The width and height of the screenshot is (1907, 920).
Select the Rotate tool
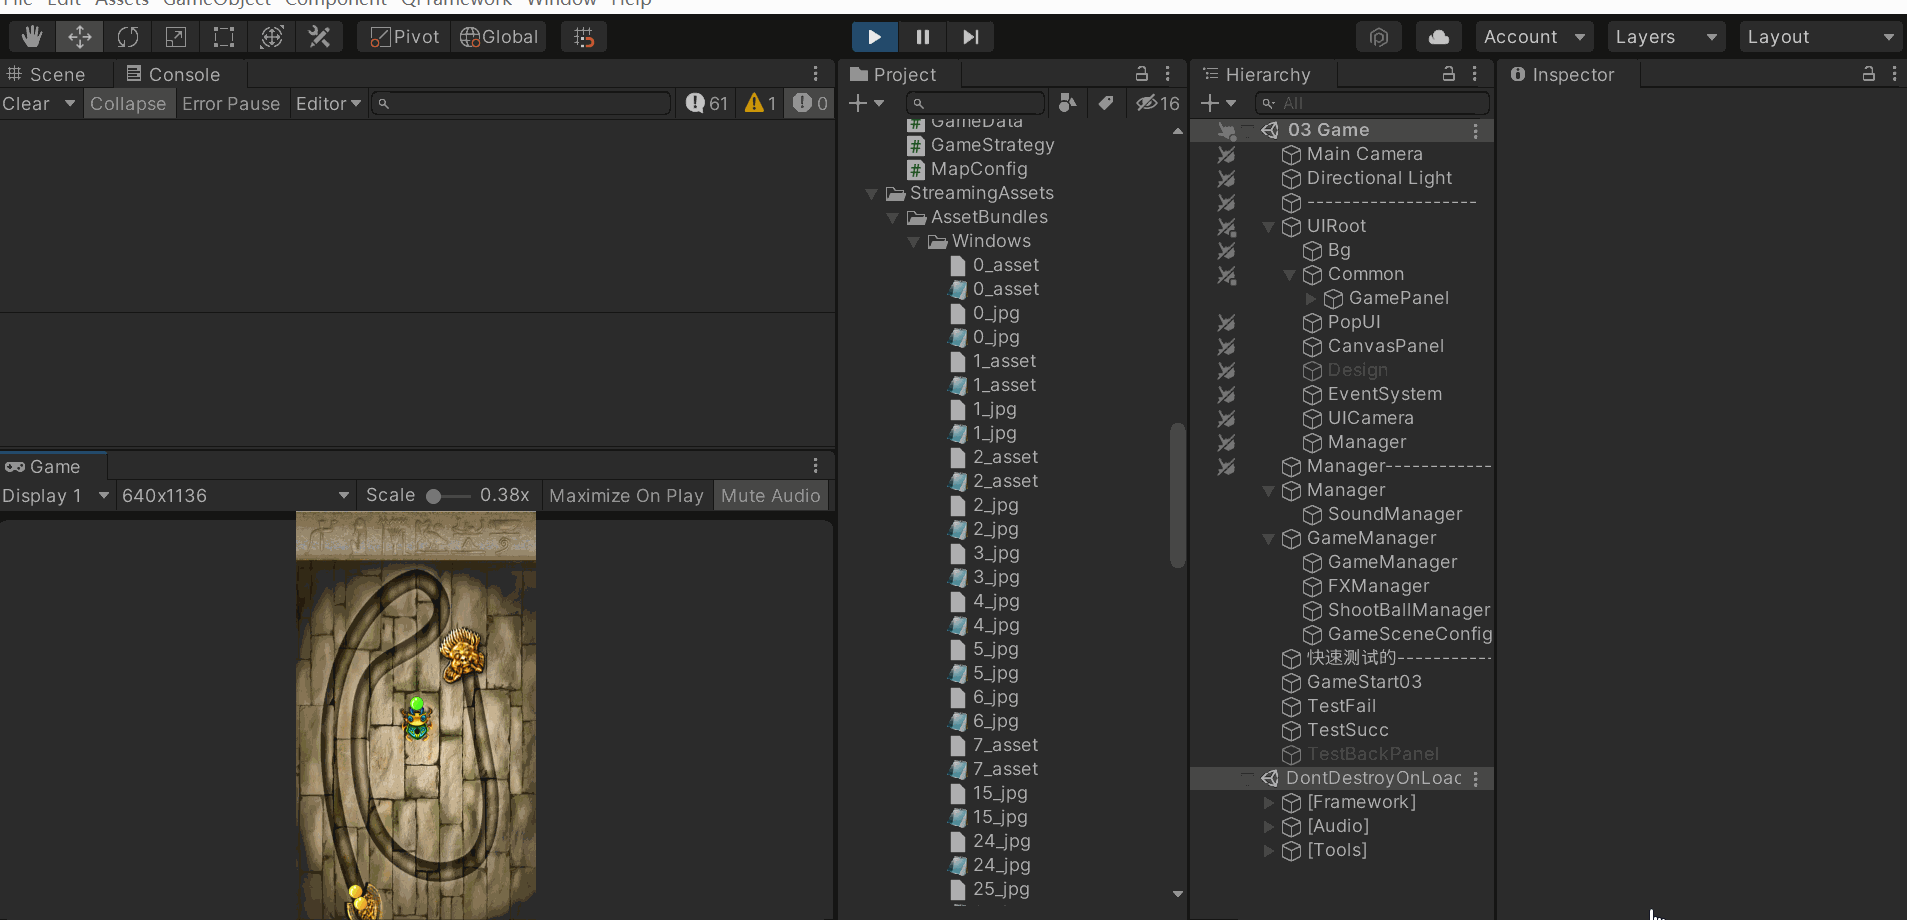pos(128,37)
